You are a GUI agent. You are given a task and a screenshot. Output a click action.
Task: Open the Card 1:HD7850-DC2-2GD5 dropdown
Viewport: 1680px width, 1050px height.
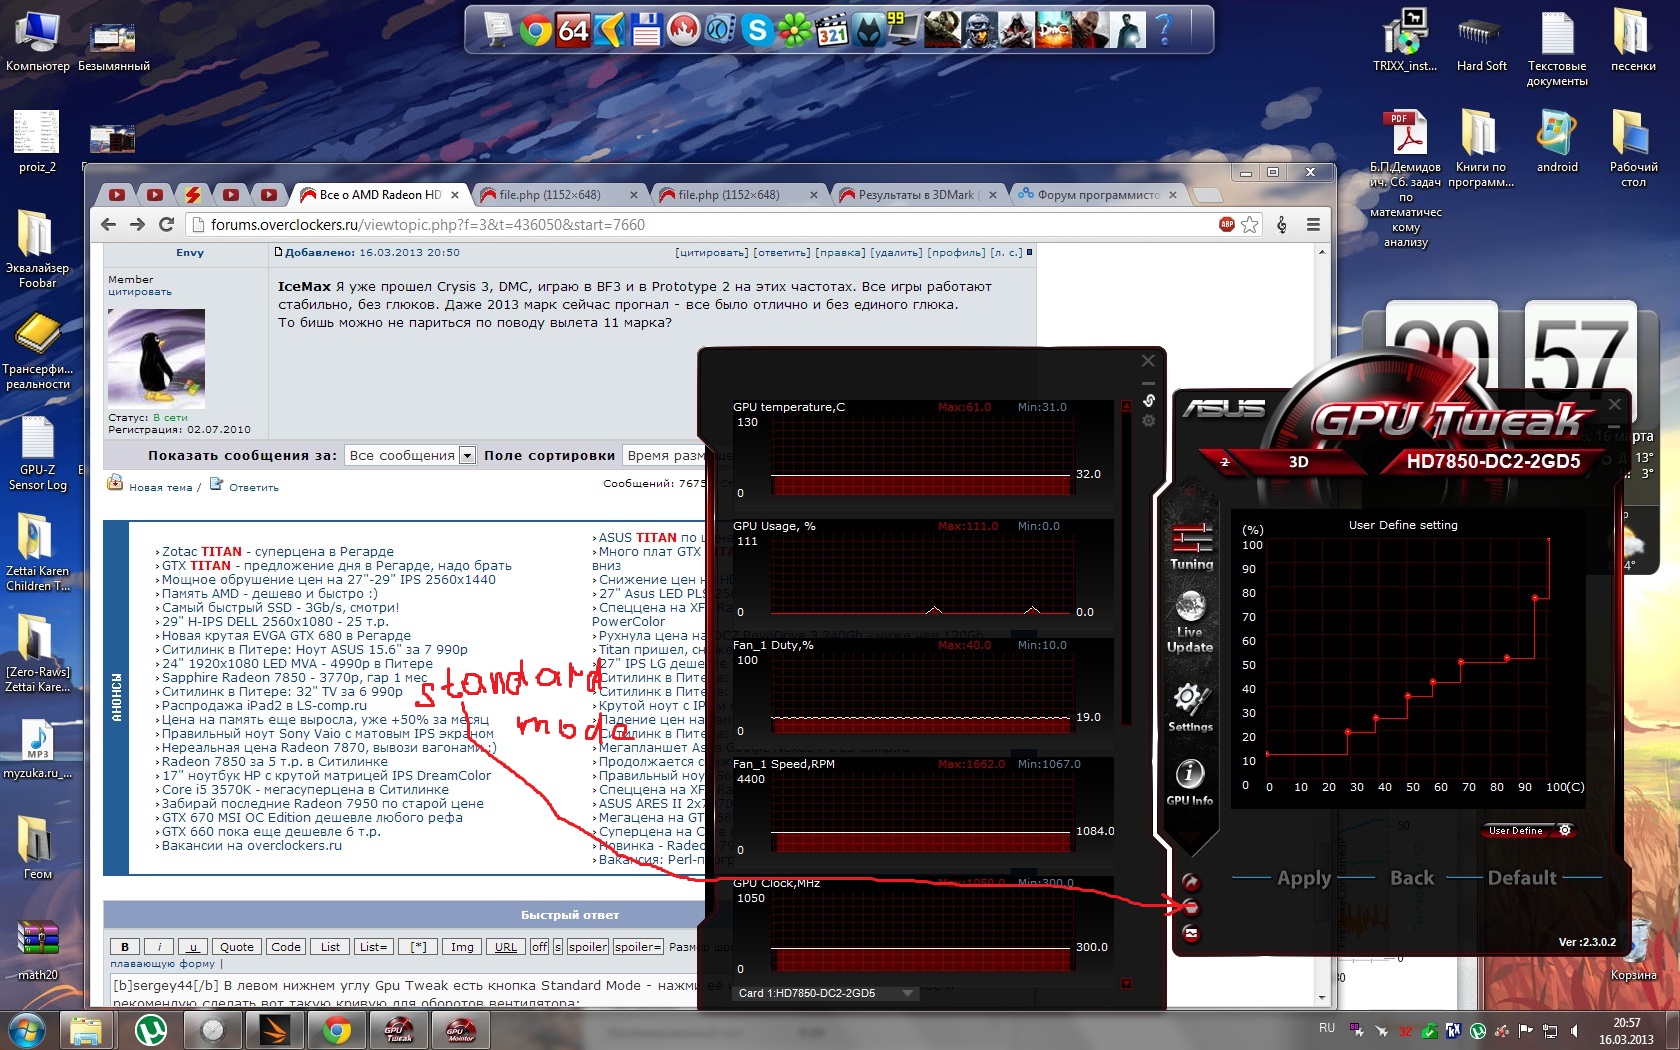point(824,993)
